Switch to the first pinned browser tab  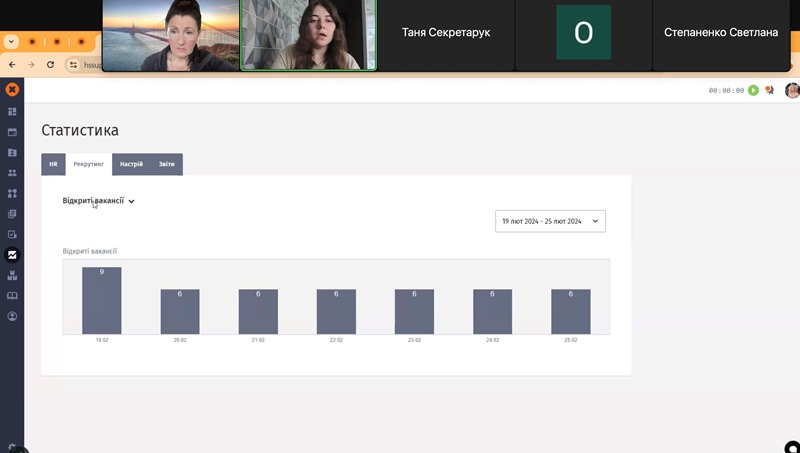click(32, 41)
